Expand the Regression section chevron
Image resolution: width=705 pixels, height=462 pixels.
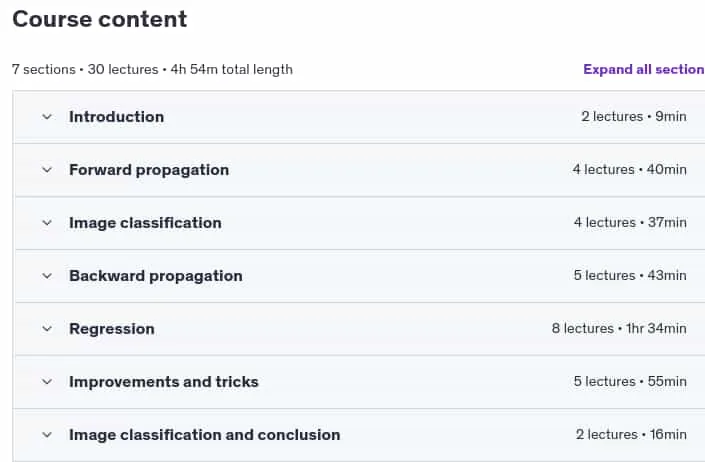(x=47, y=329)
